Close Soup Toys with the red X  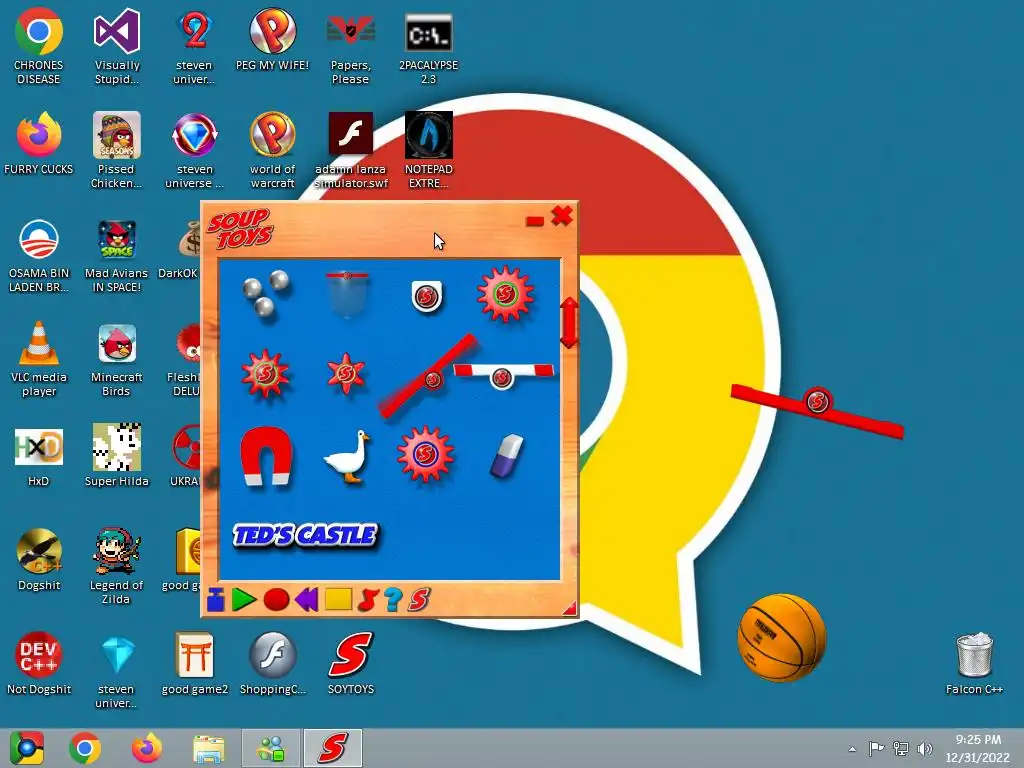point(562,216)
